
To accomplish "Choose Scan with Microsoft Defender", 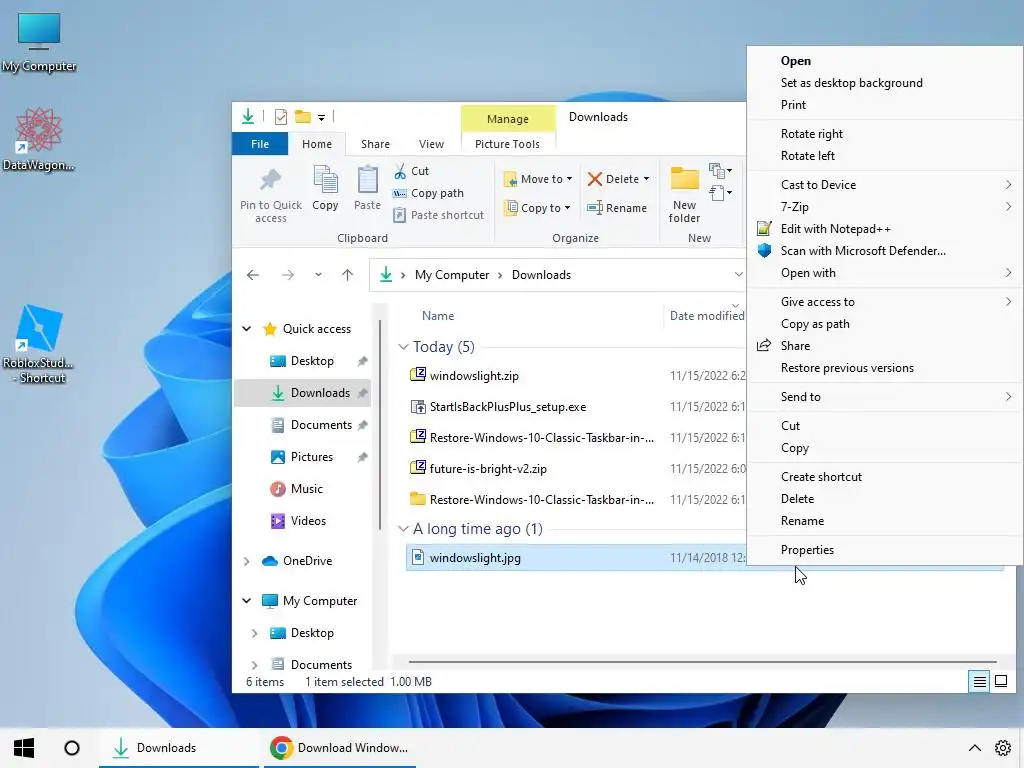I will (863, 251).
